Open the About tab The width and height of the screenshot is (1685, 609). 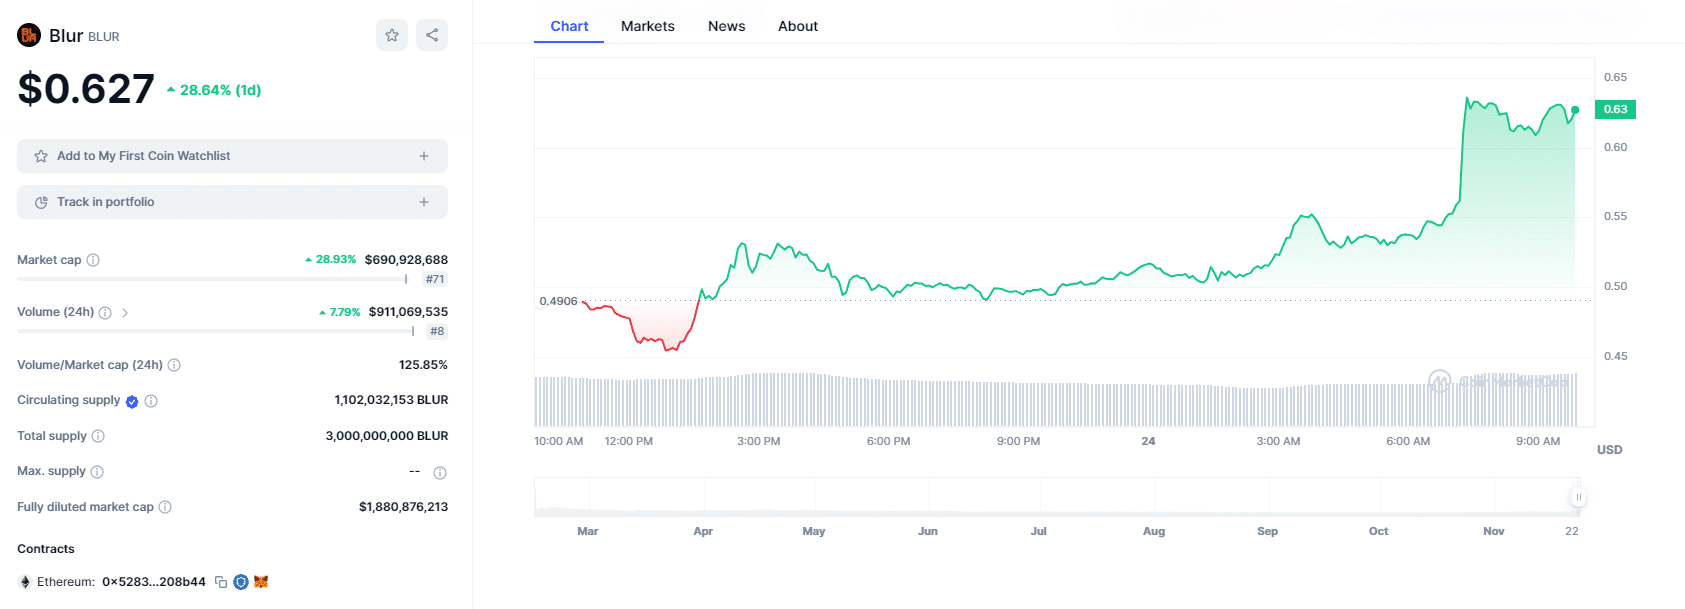click(x=797, y=26)
